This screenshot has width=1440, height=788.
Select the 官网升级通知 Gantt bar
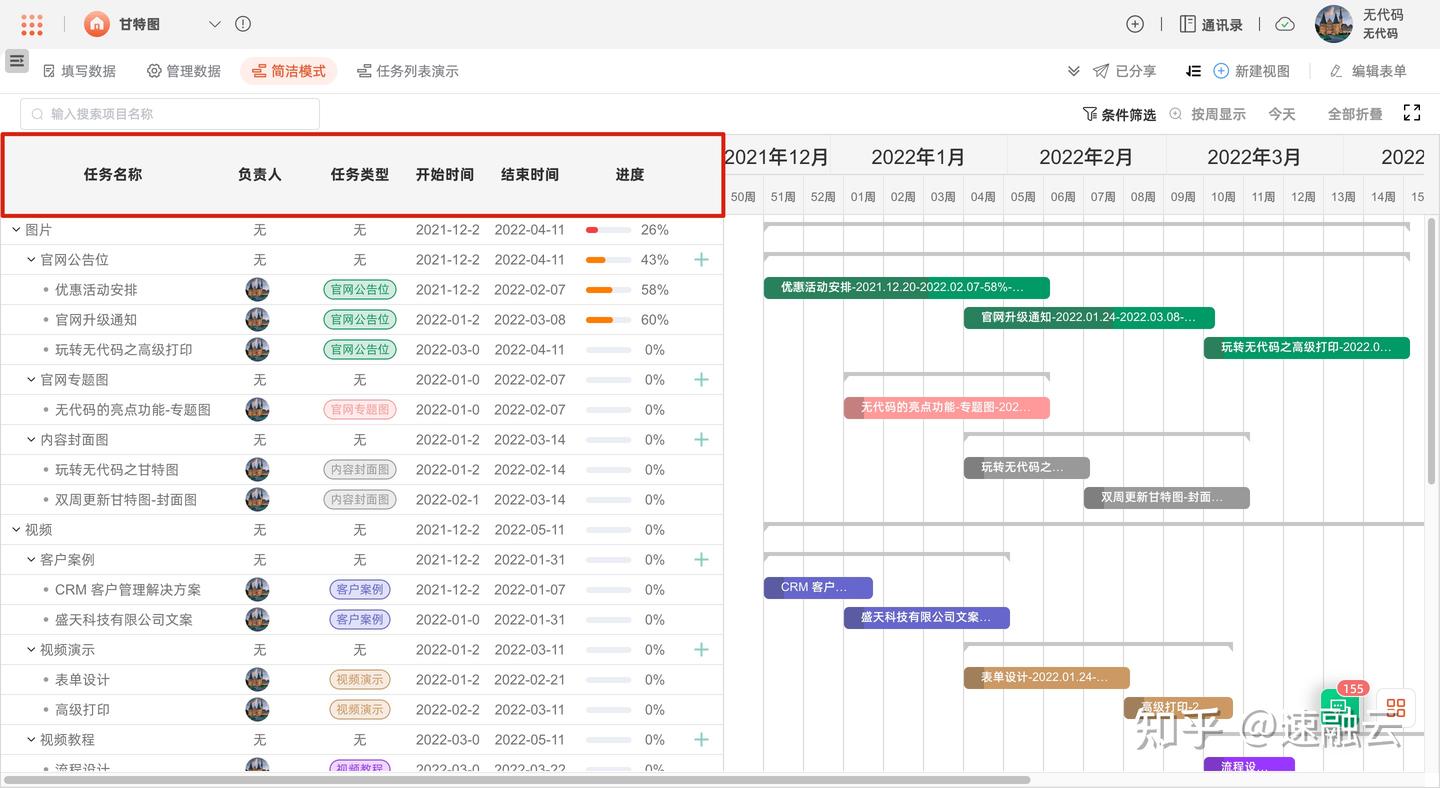point(1089,318)
